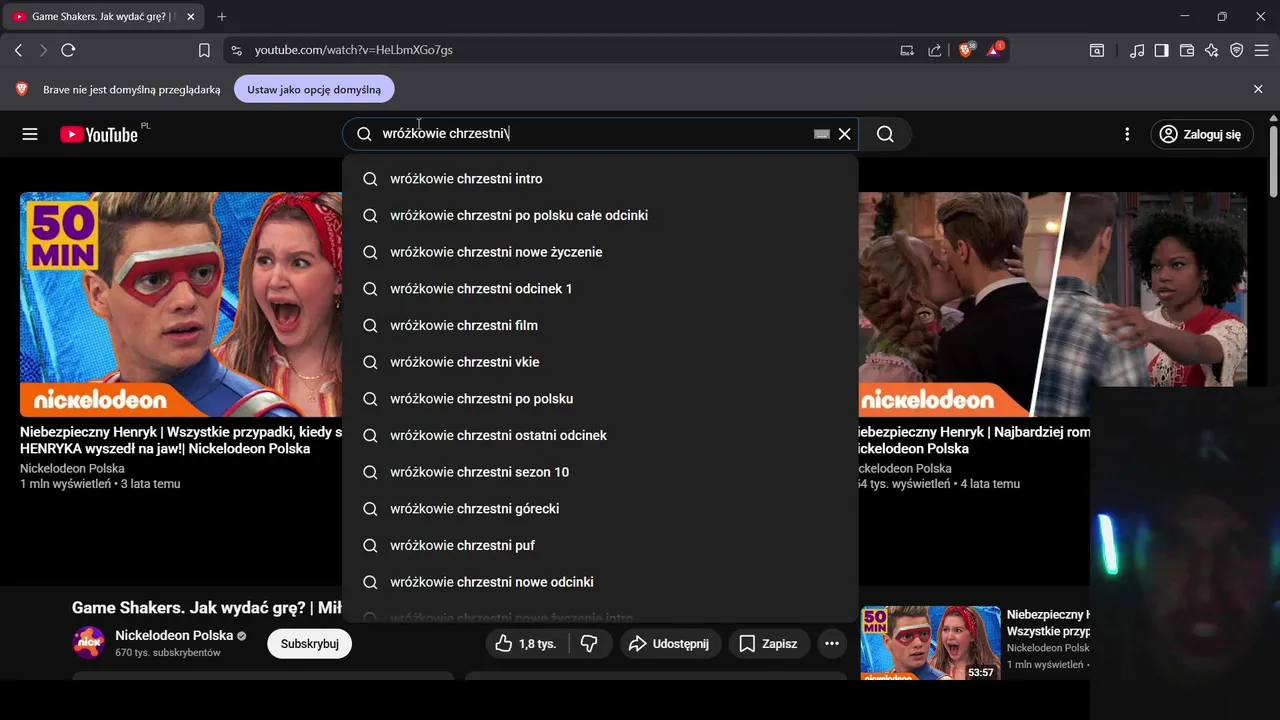This screenshot has width=1280, height=720.
Task: Choose suggestion 'wróżkowie chrzestni odcinek 1'
Action: 600,289
